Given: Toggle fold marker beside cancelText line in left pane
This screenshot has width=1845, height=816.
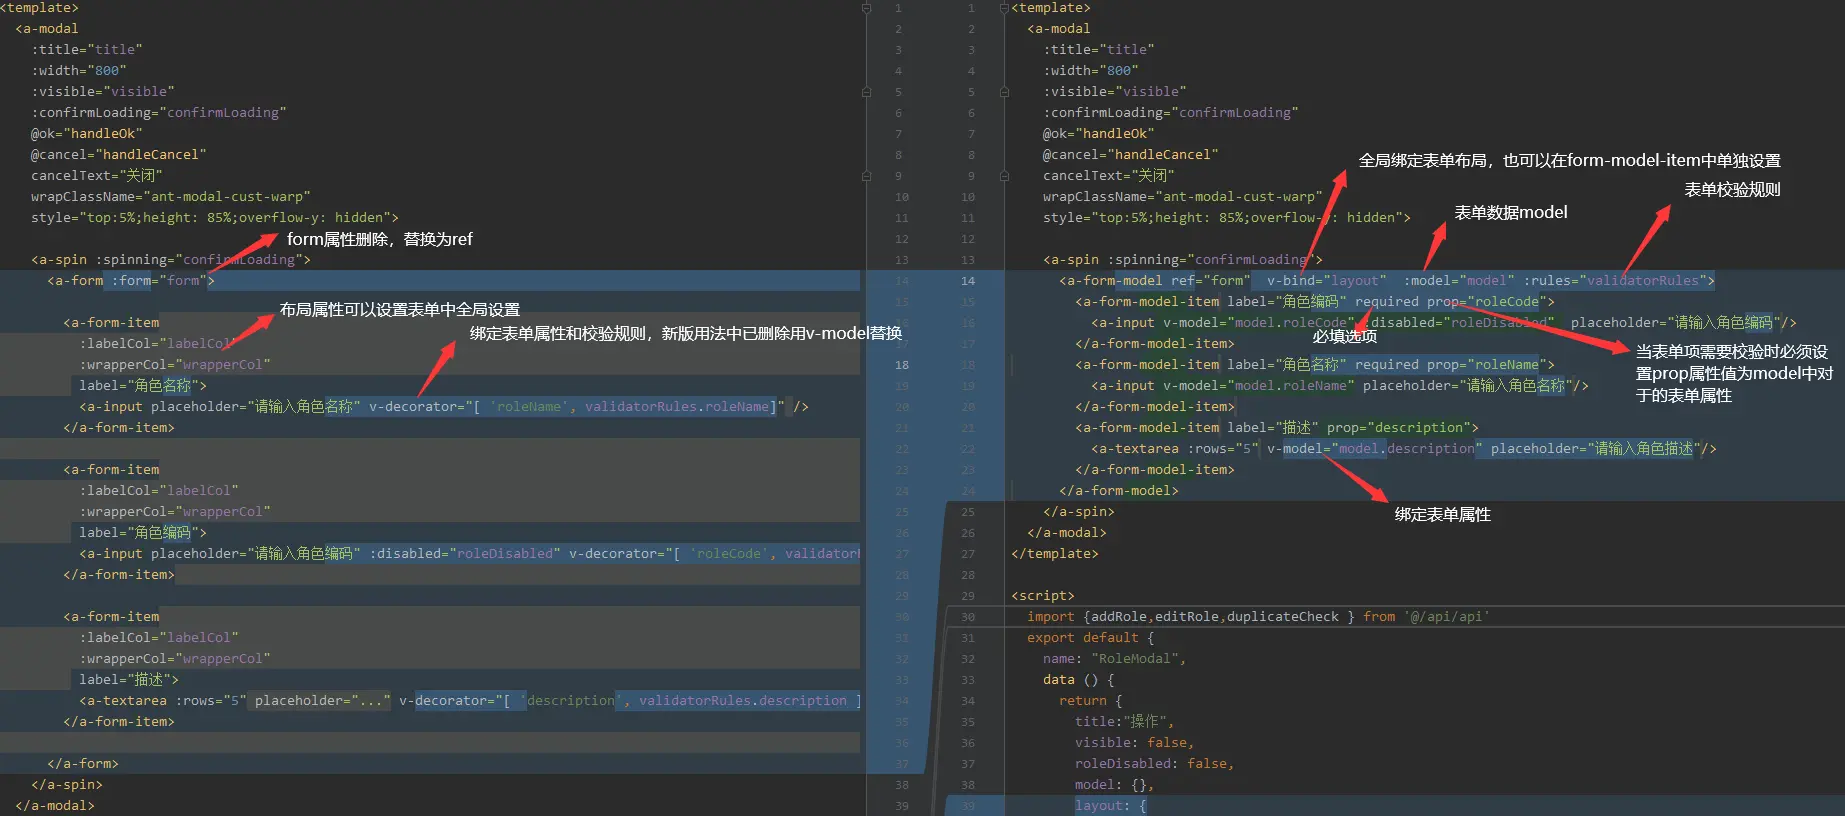Looking at the screenshot, I should [866, 176].
